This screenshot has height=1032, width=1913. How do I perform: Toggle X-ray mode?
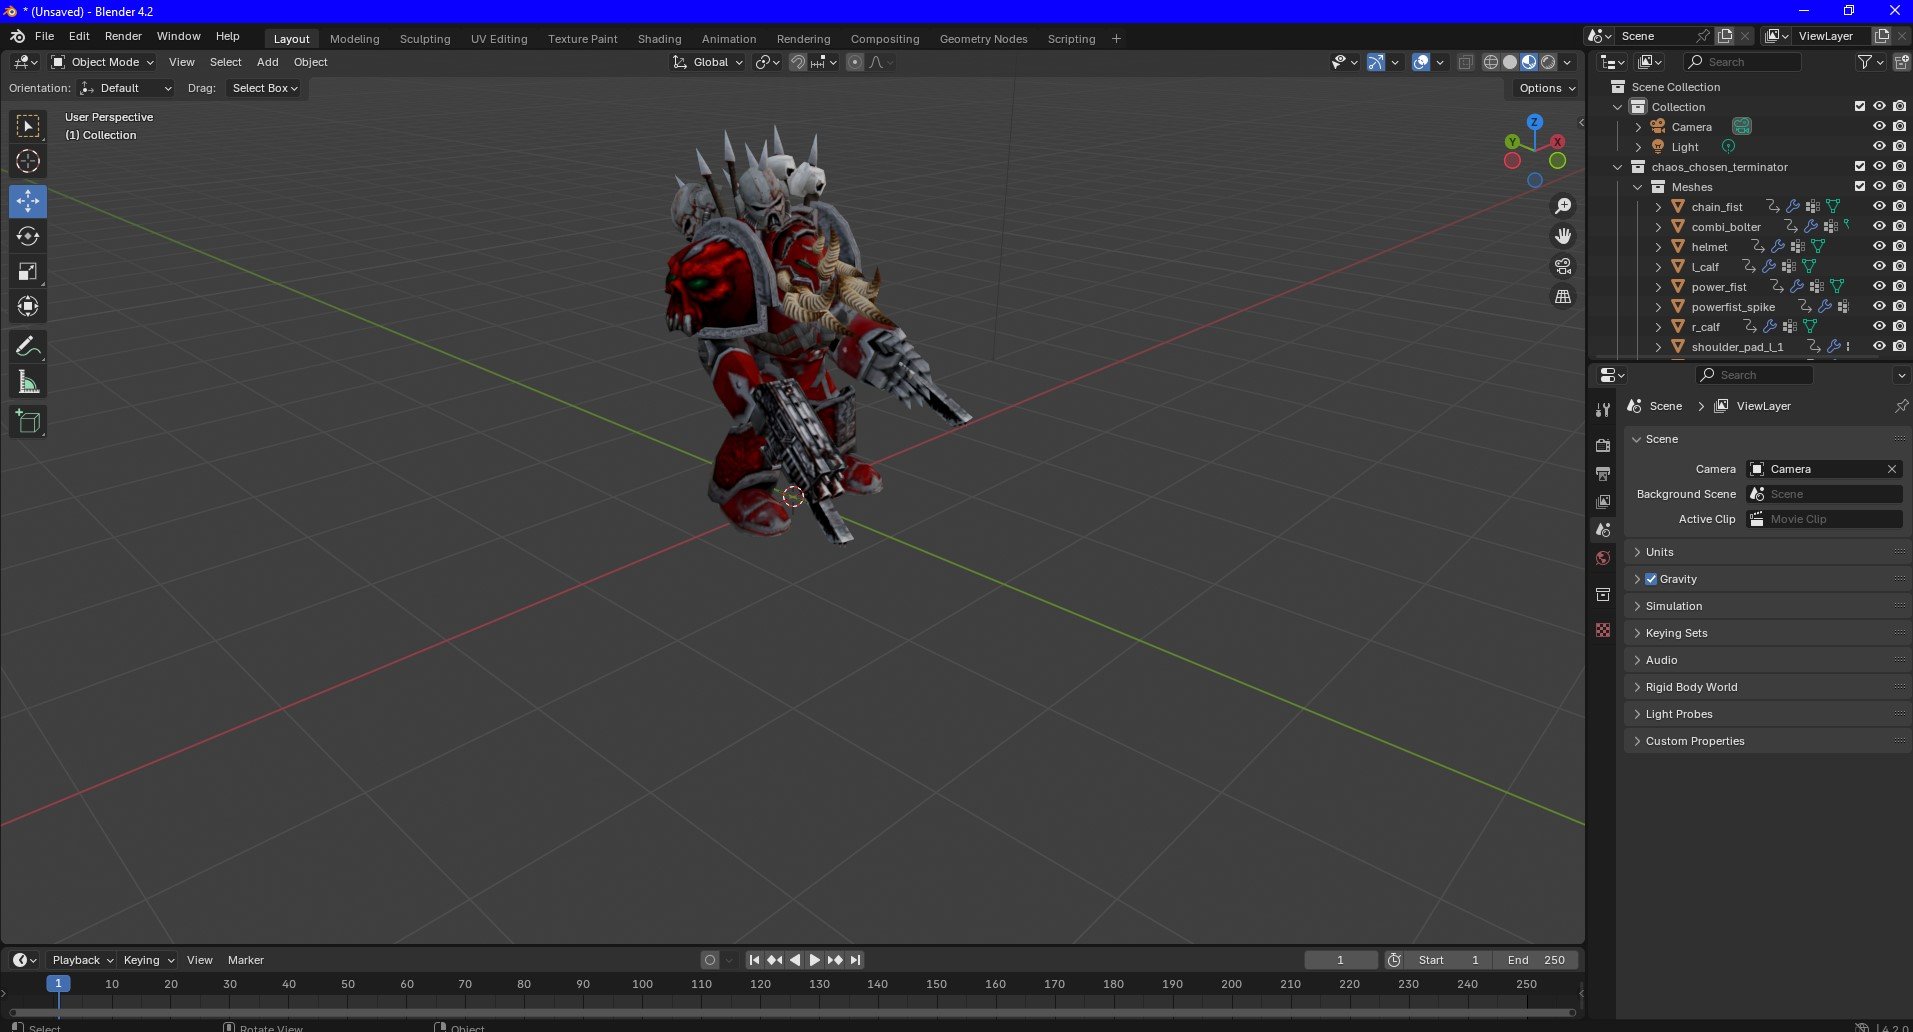(x=1465, y=62)
